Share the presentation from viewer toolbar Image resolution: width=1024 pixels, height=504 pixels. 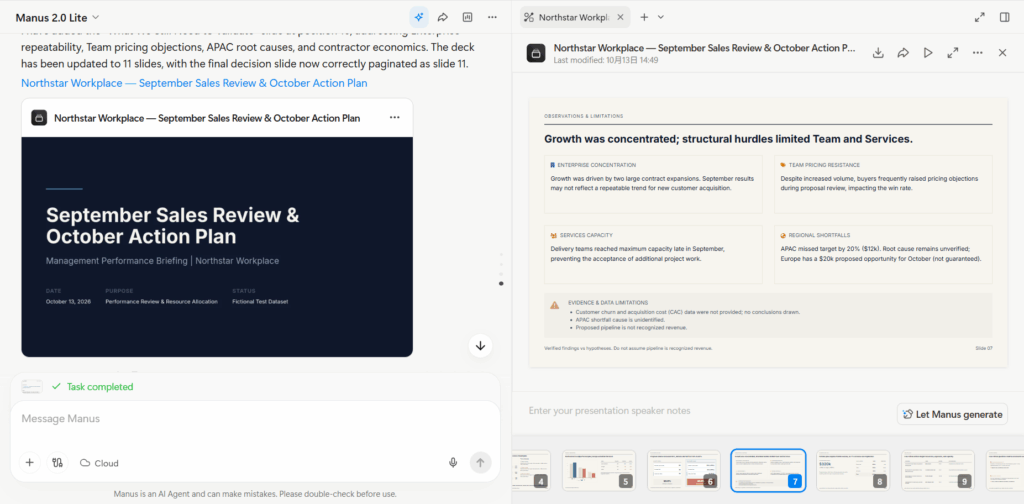903,53
